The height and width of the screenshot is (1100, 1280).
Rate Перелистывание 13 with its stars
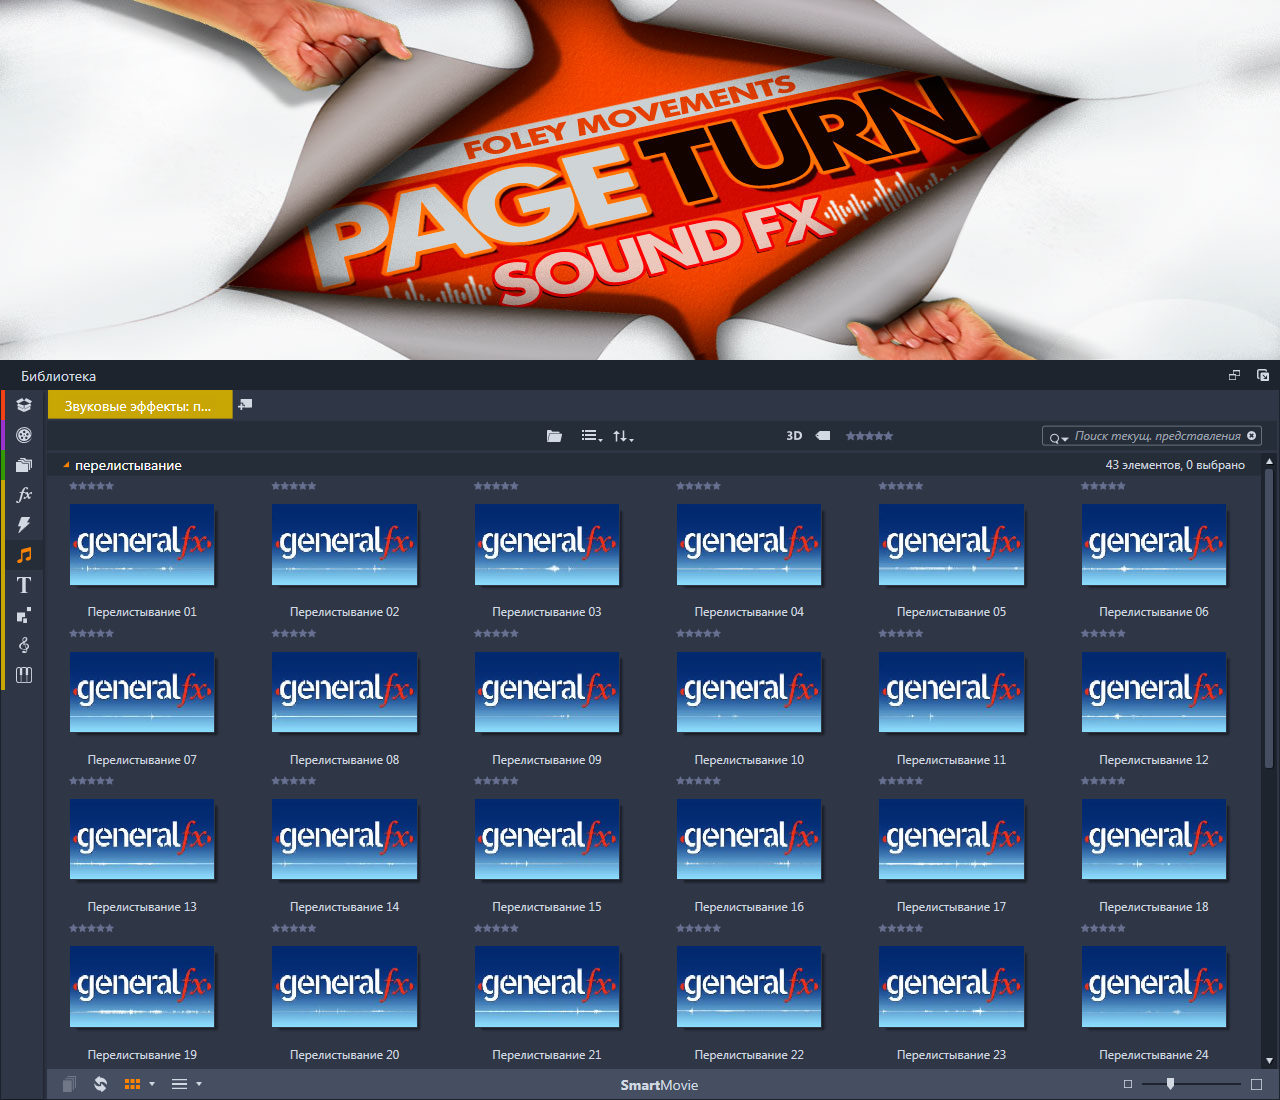tap(91, 781)
